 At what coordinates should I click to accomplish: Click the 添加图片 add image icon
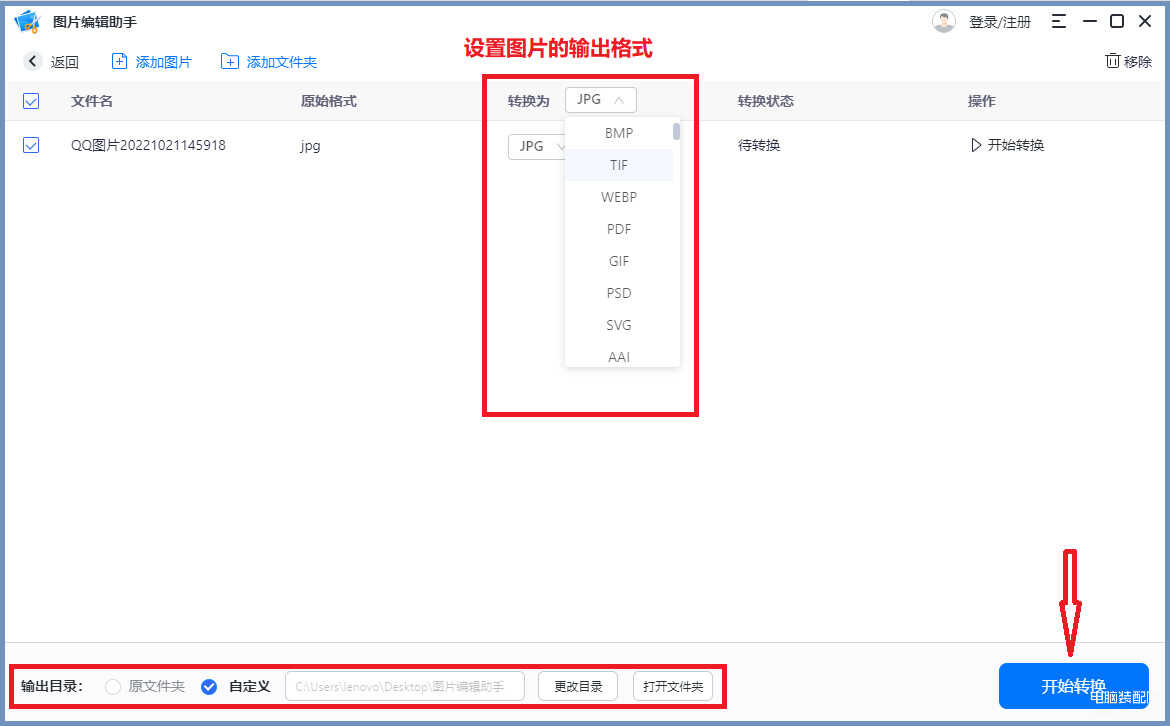coord(120,62)
